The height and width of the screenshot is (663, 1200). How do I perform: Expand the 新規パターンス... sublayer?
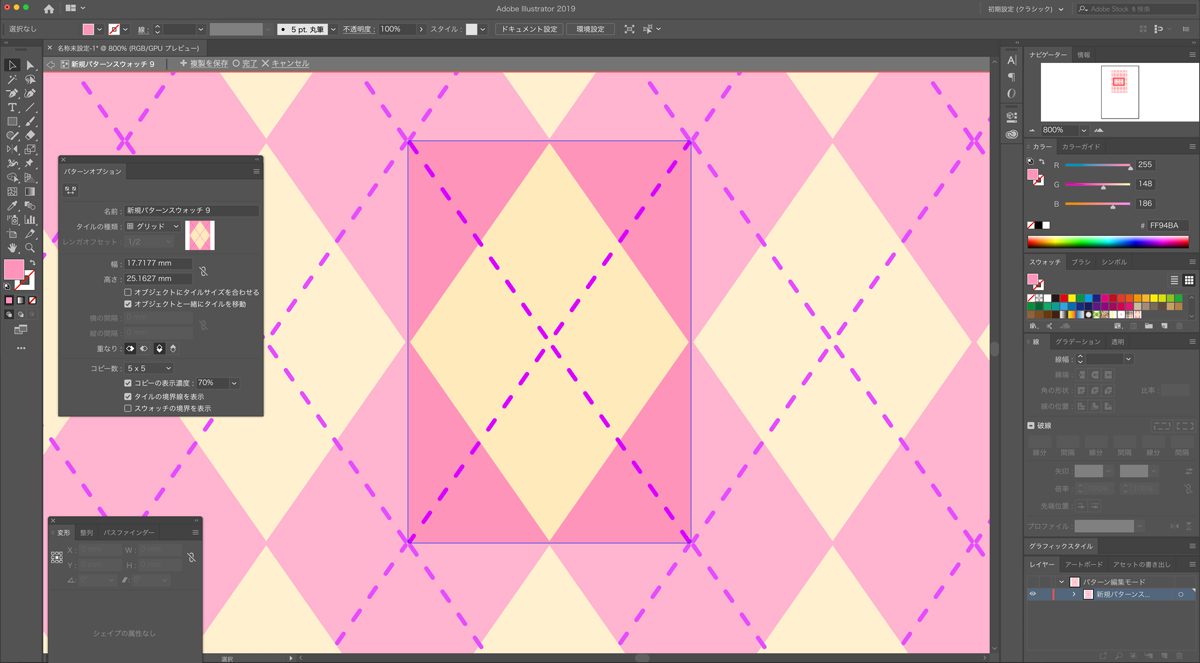point(1074,594)
